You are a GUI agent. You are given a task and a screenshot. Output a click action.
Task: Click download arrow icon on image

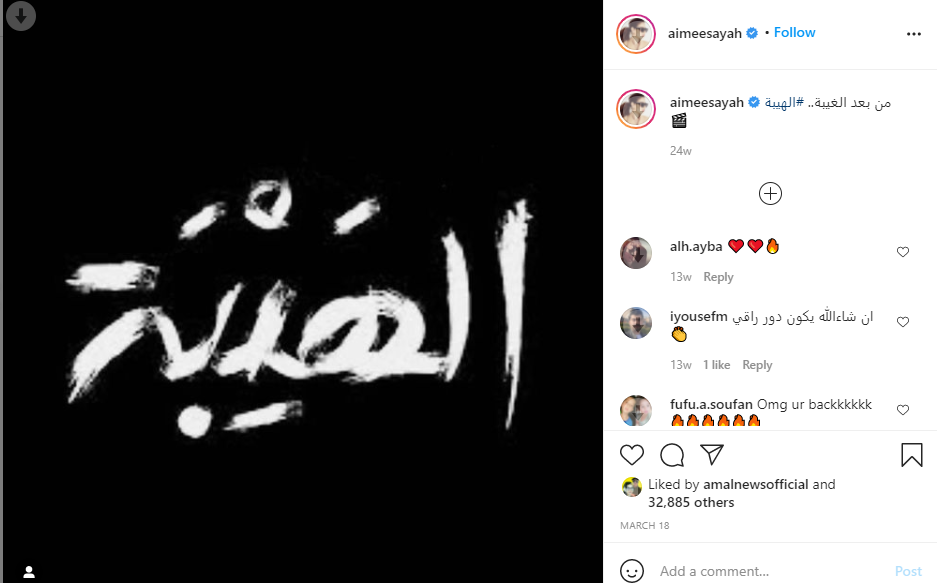(x=21, y=16)
